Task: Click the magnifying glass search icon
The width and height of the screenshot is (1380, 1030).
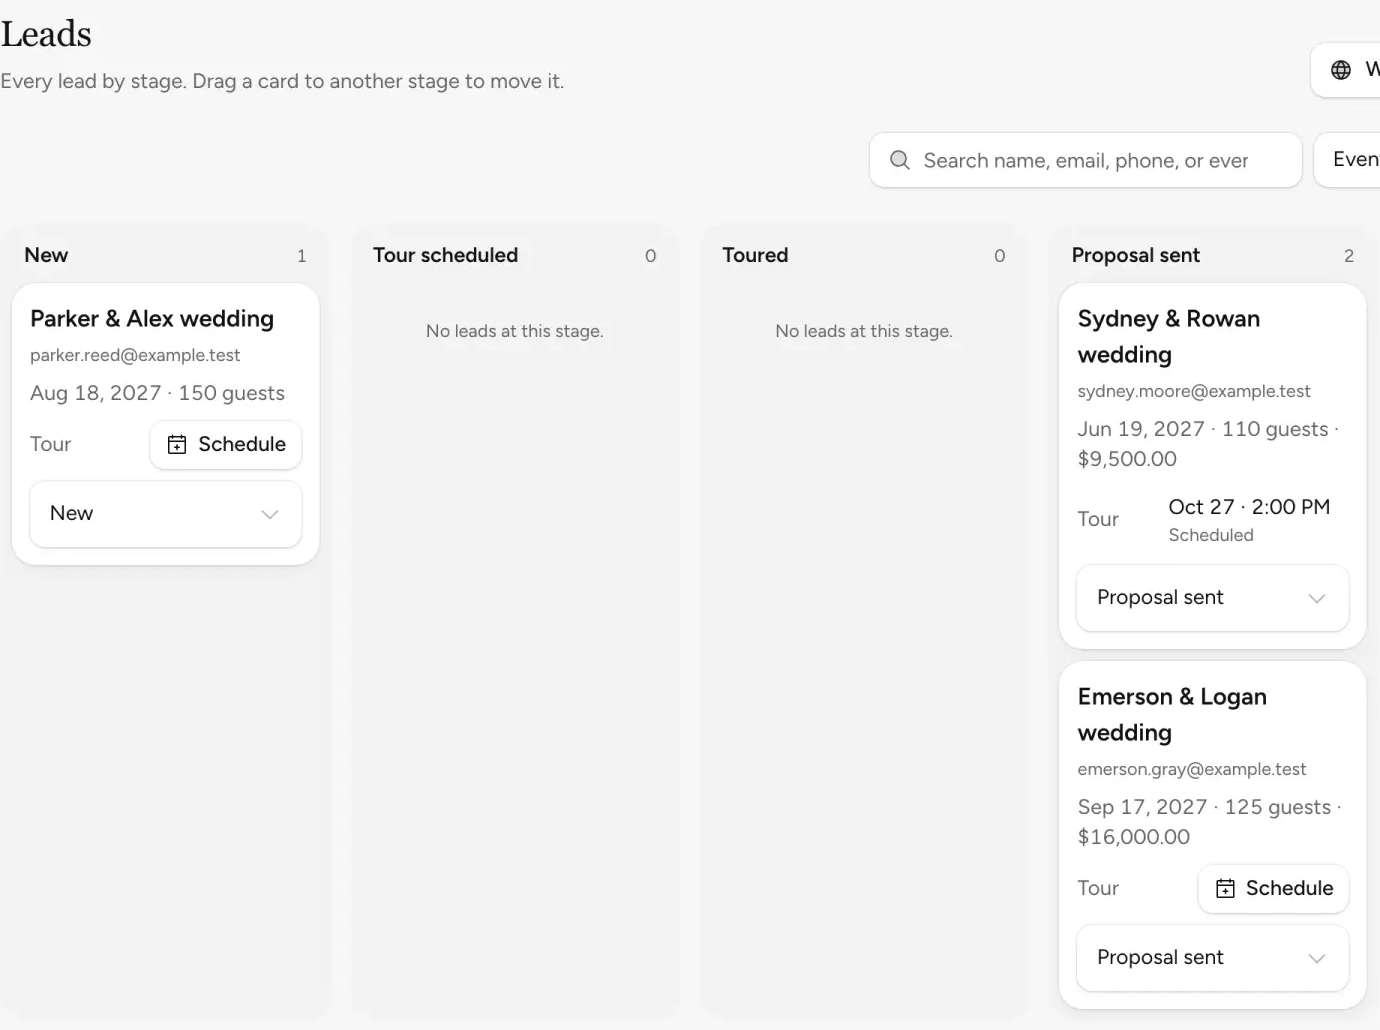Action: [900, 160]
